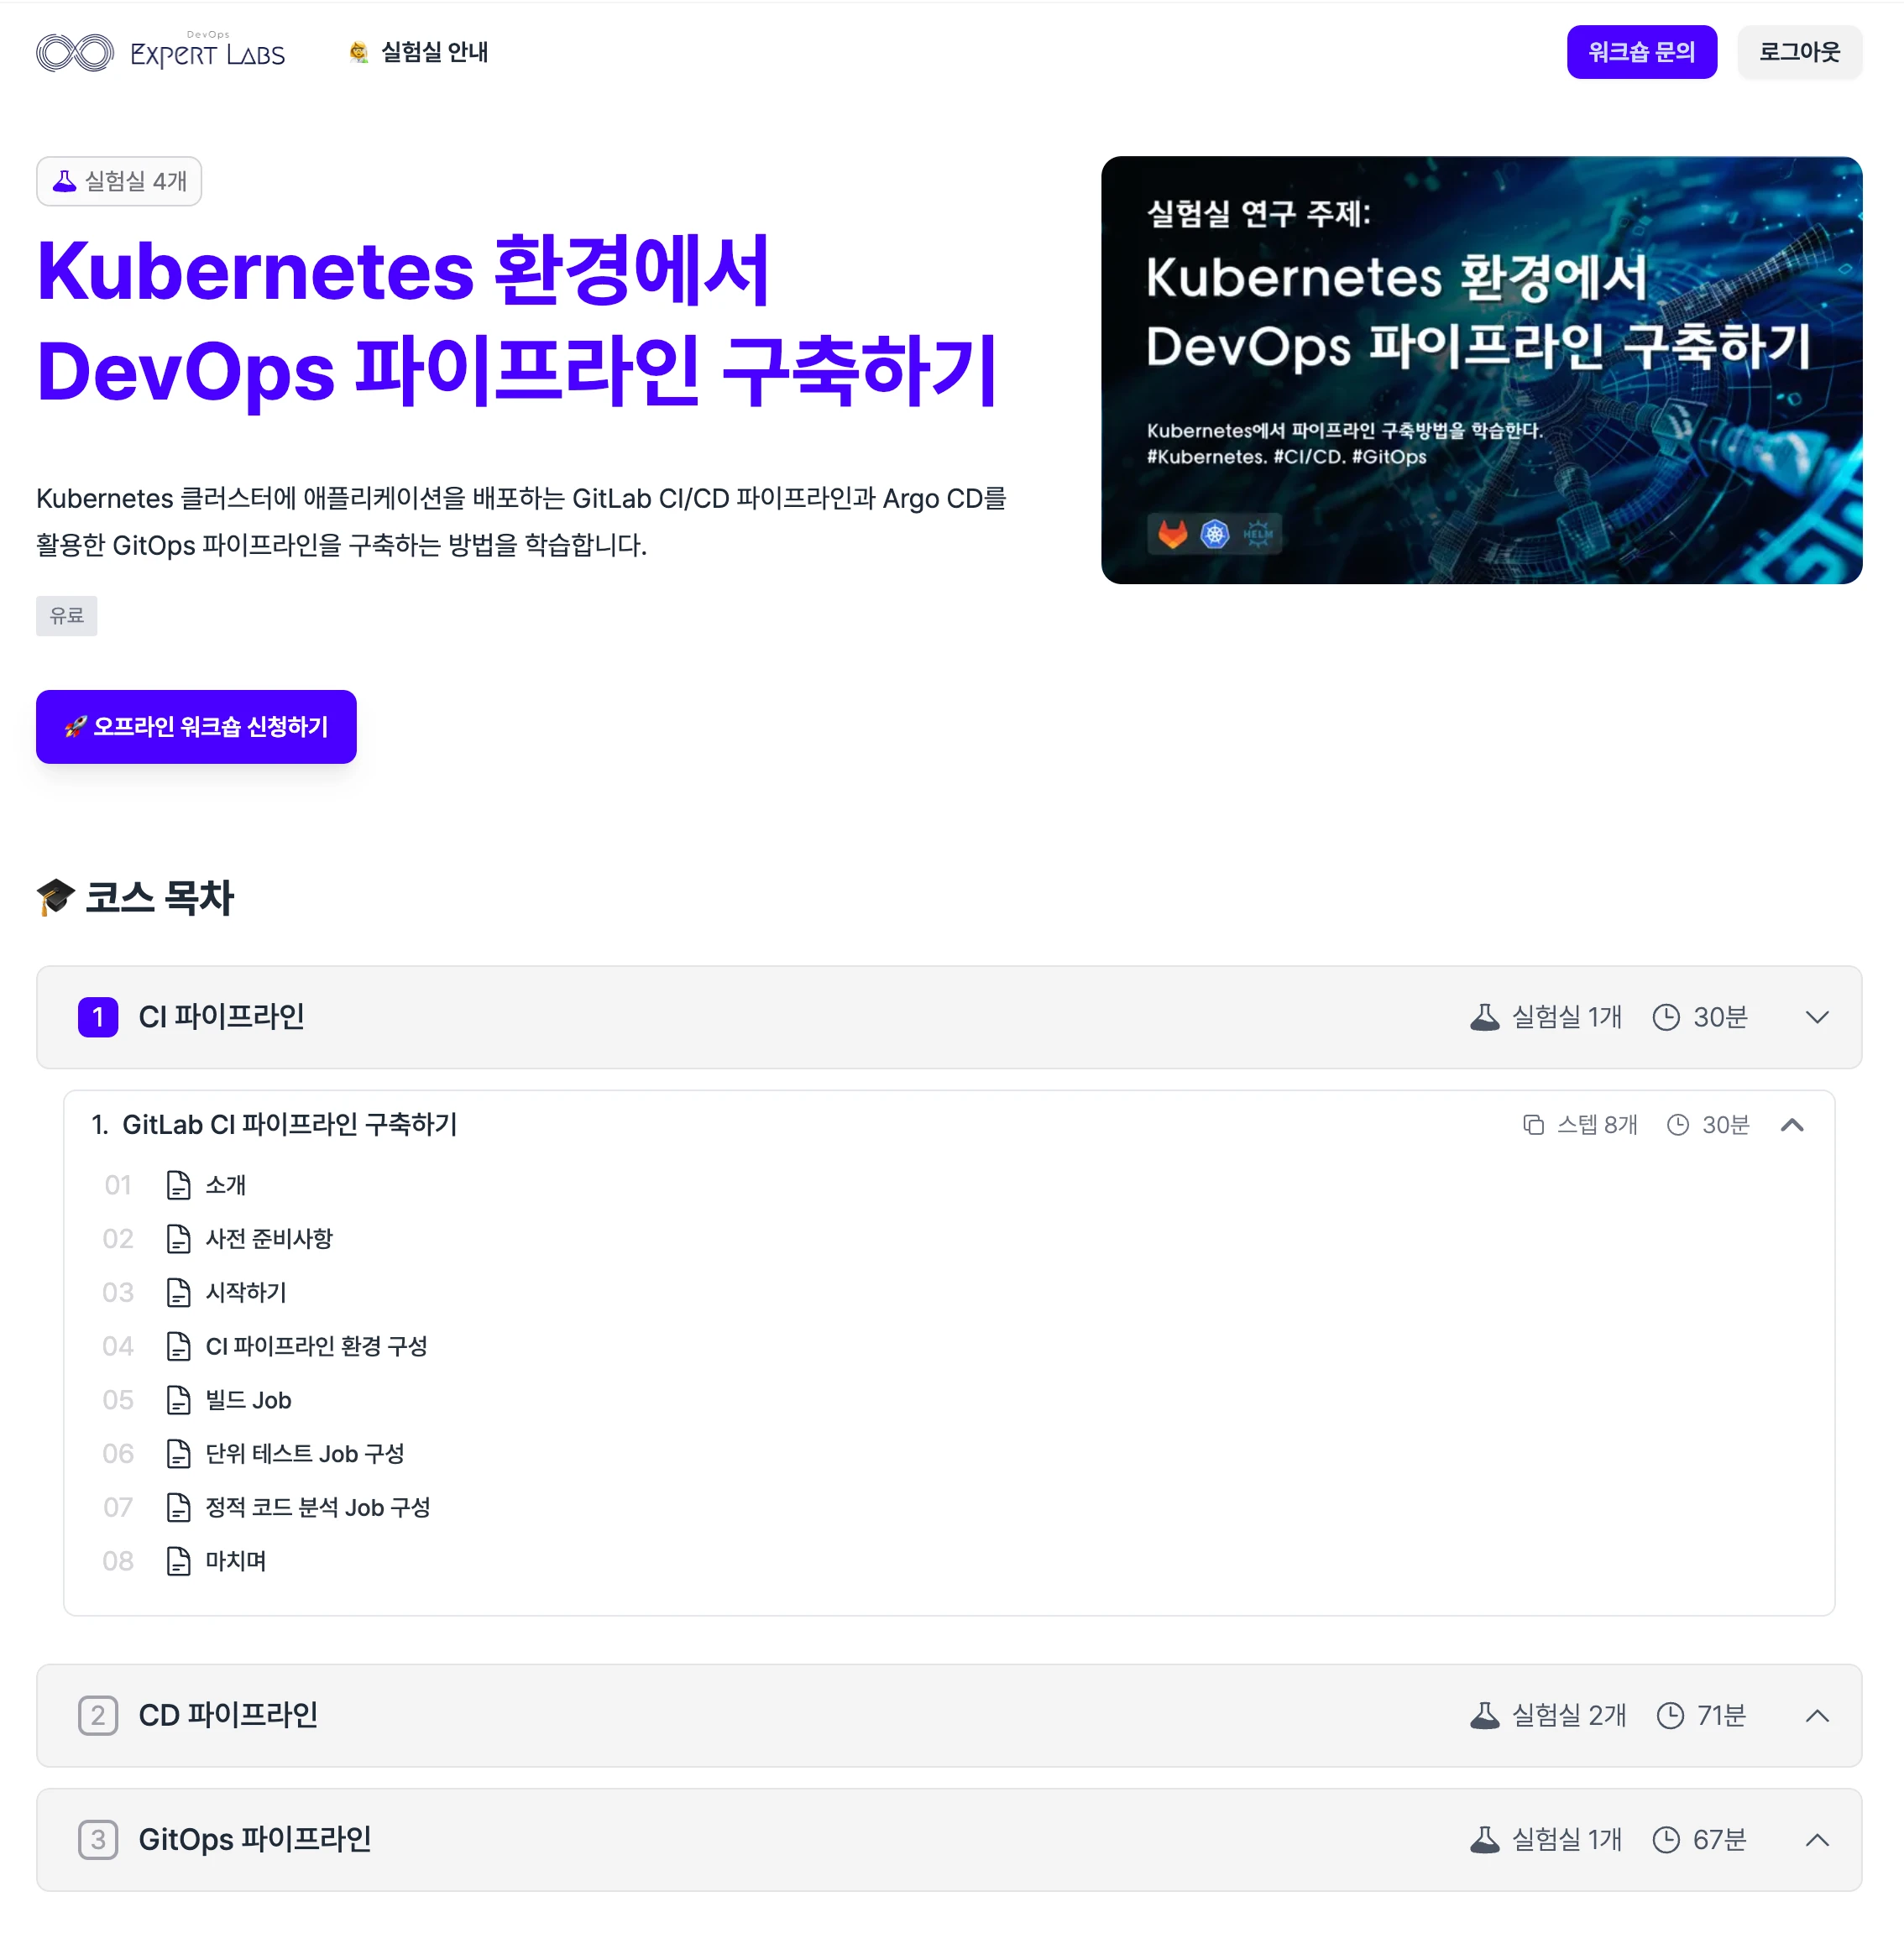Open step 02 사전 준비사항
1904x1949 pixels.
[268, 1239]
